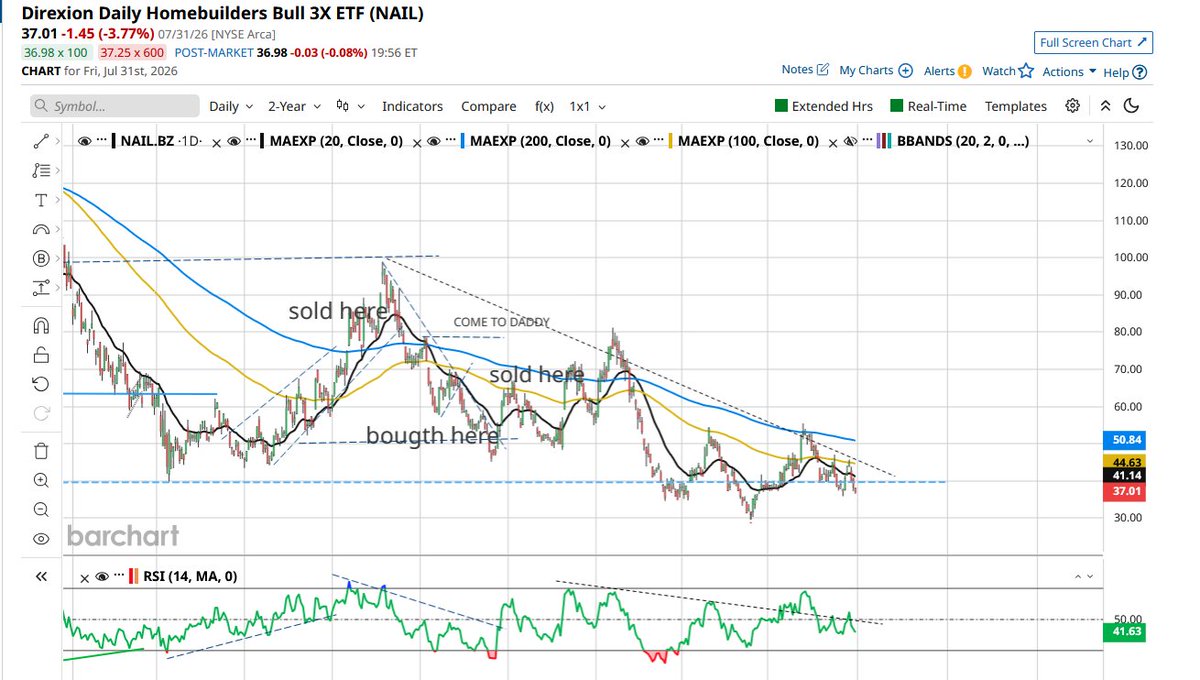
Task: Hide the MAEXP 200 moving average
Action: point(434,142)
